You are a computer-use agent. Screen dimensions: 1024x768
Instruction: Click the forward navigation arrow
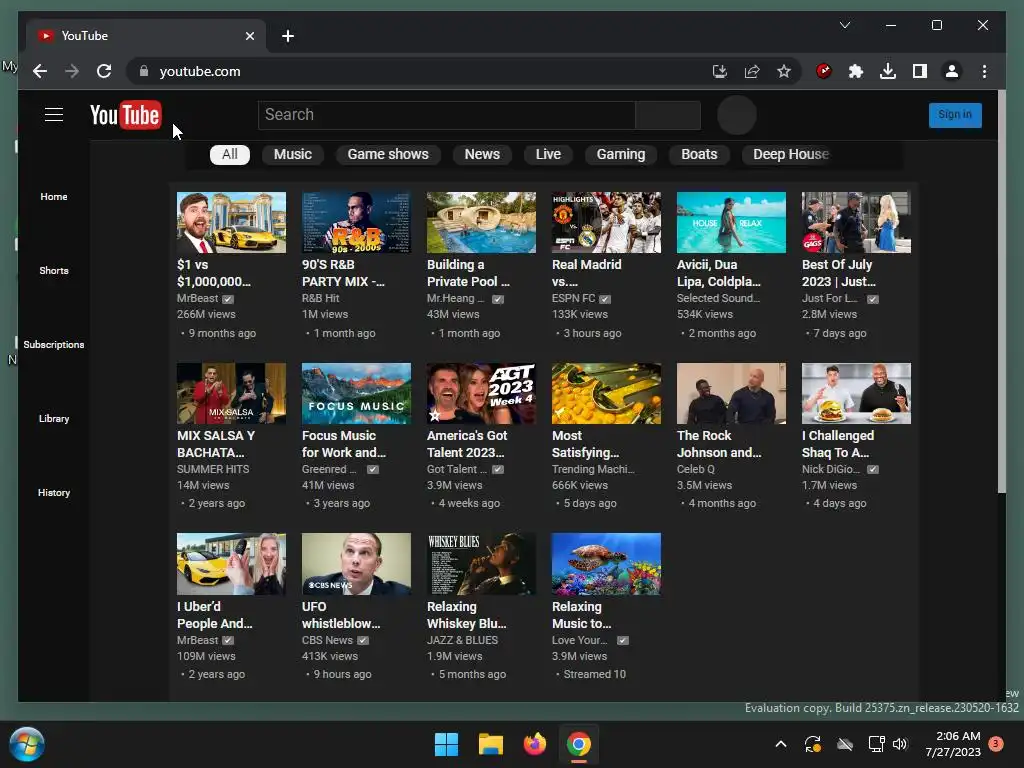click(x=72, y=71)
